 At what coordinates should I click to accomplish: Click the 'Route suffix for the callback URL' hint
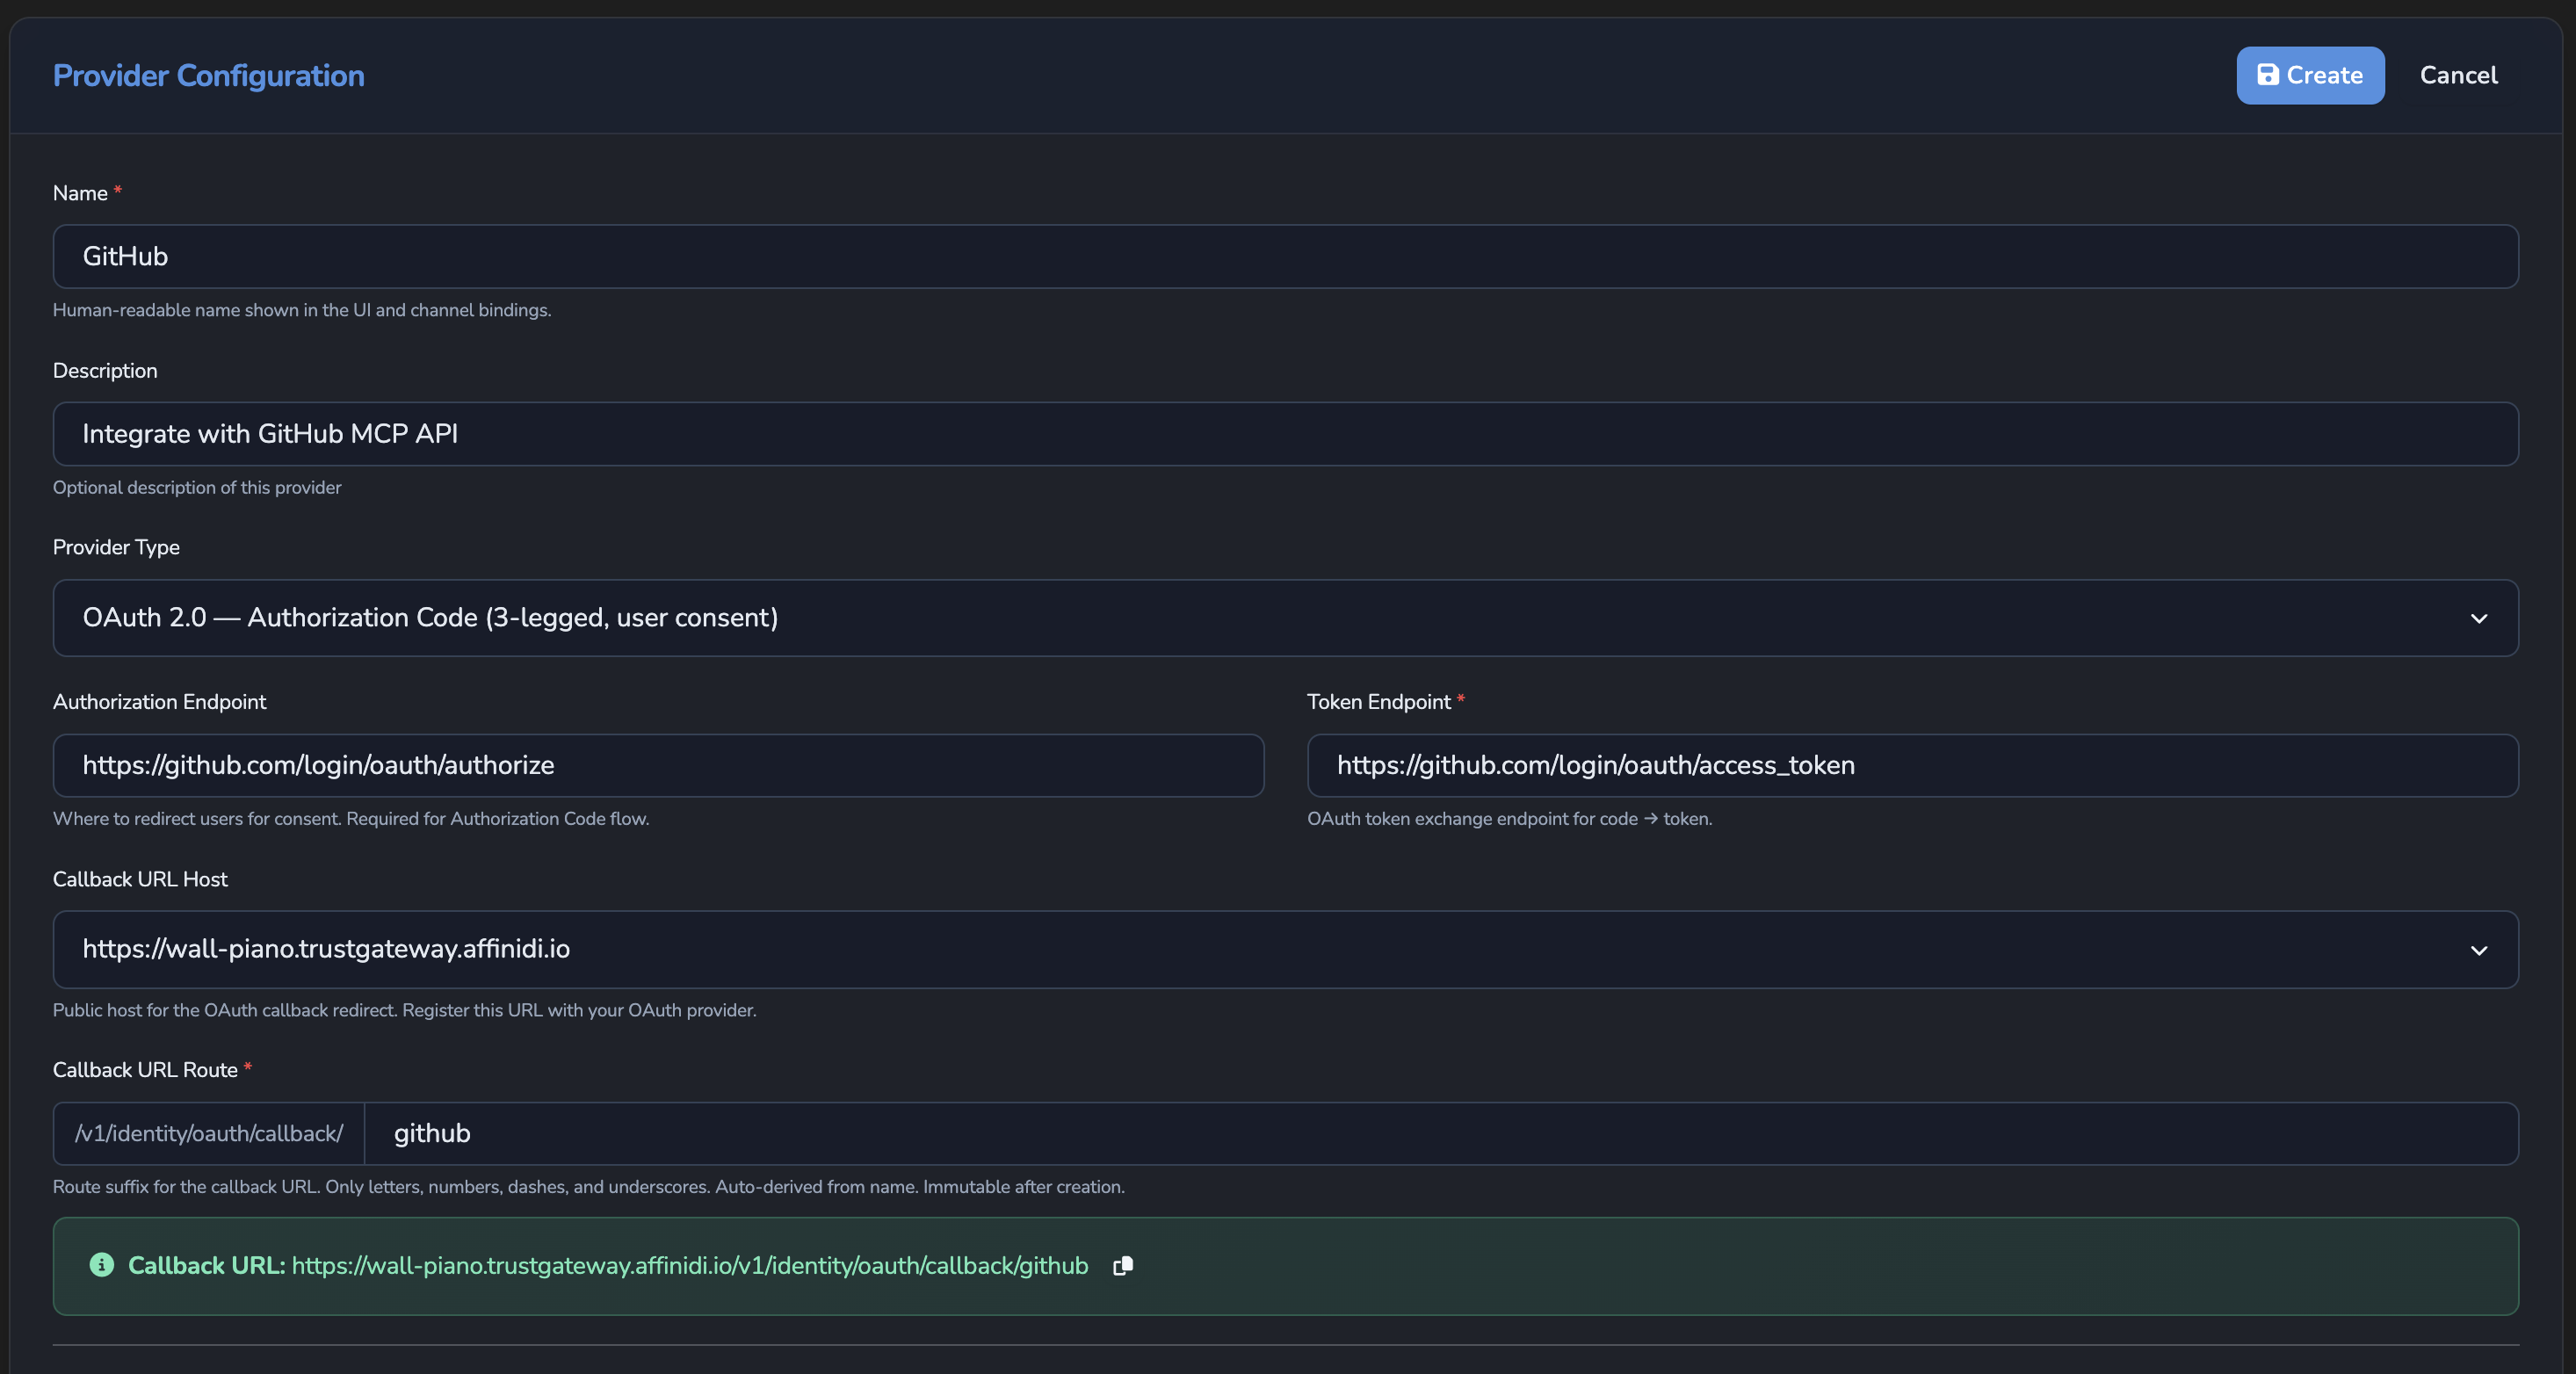point(588,1187)
